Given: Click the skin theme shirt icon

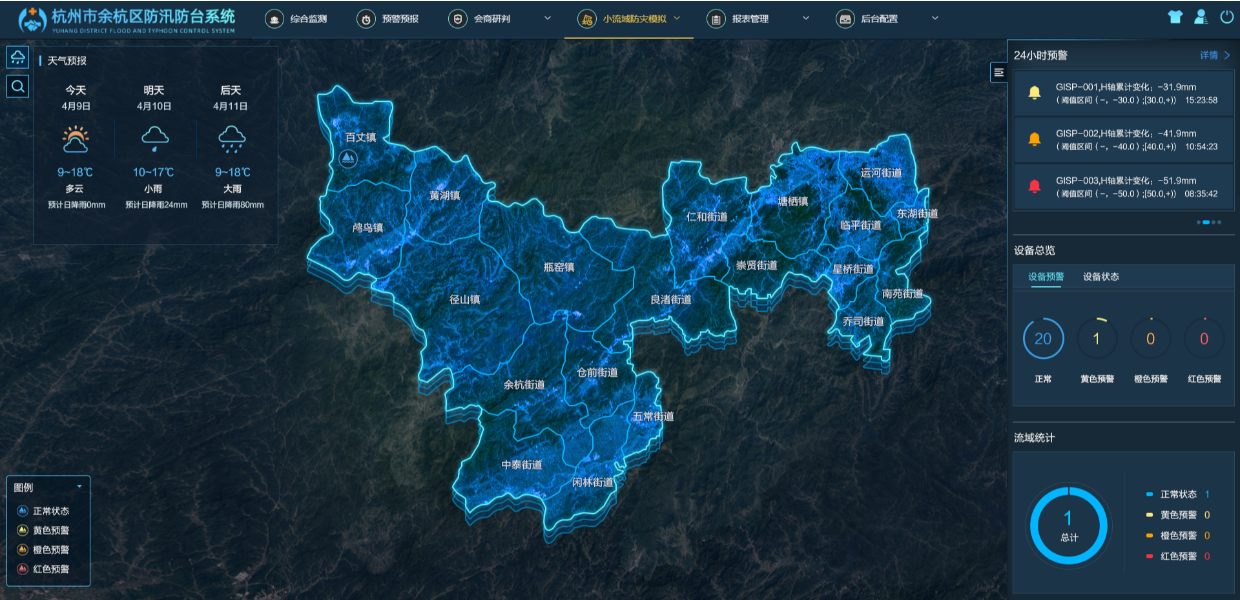Looking at the screenshot, I should pyautogui.click(x=1175, y=17).
